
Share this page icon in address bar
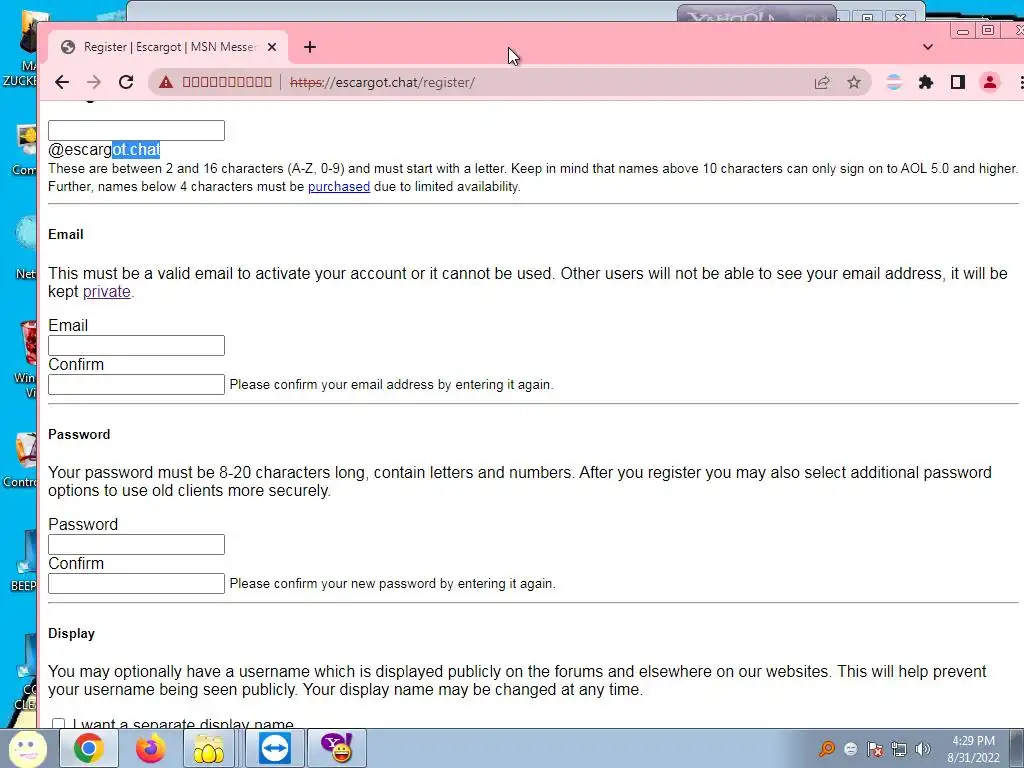click(822, 82)
